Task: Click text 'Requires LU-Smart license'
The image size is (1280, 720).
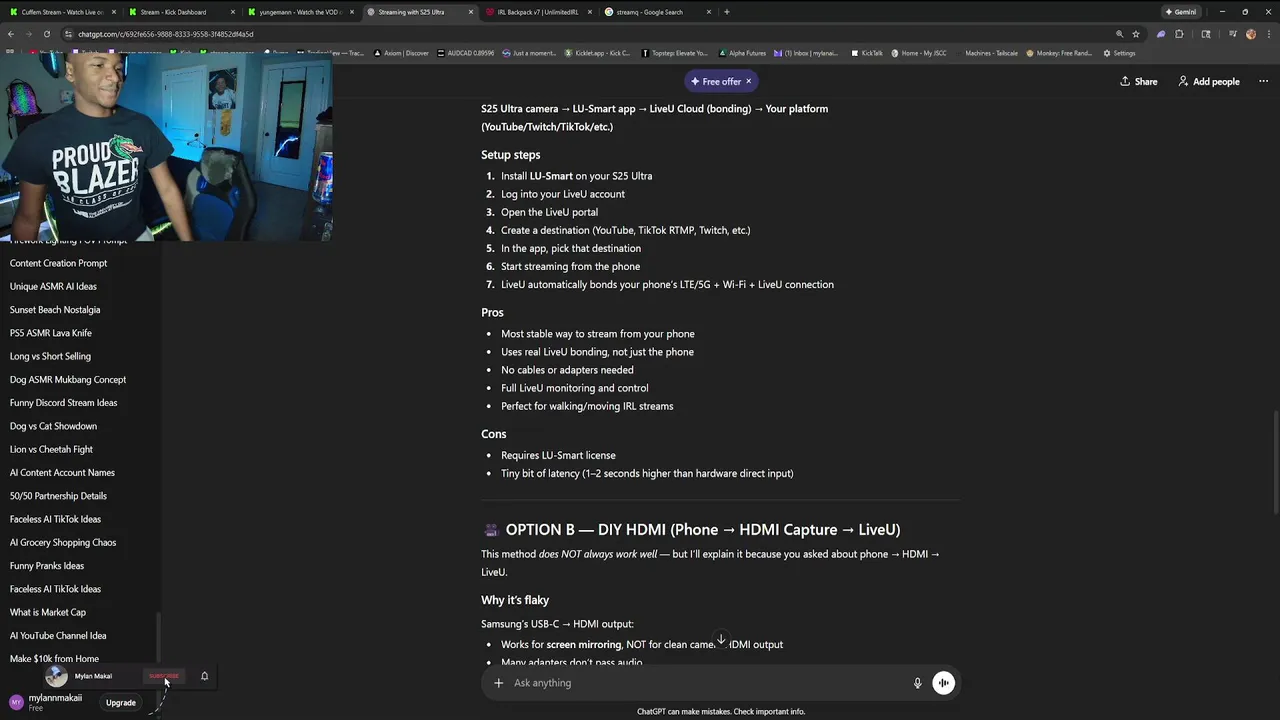Action: [x=558, y=455]
